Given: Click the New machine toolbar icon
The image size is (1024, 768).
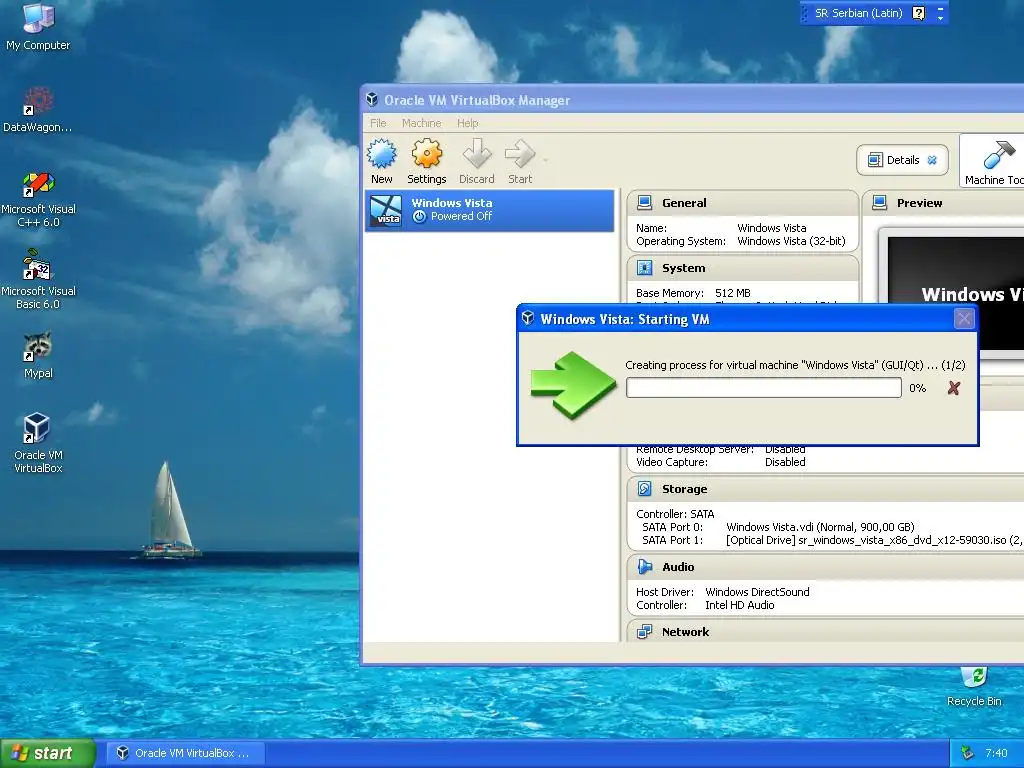Looking at the screenshot, I should (381, 155).
